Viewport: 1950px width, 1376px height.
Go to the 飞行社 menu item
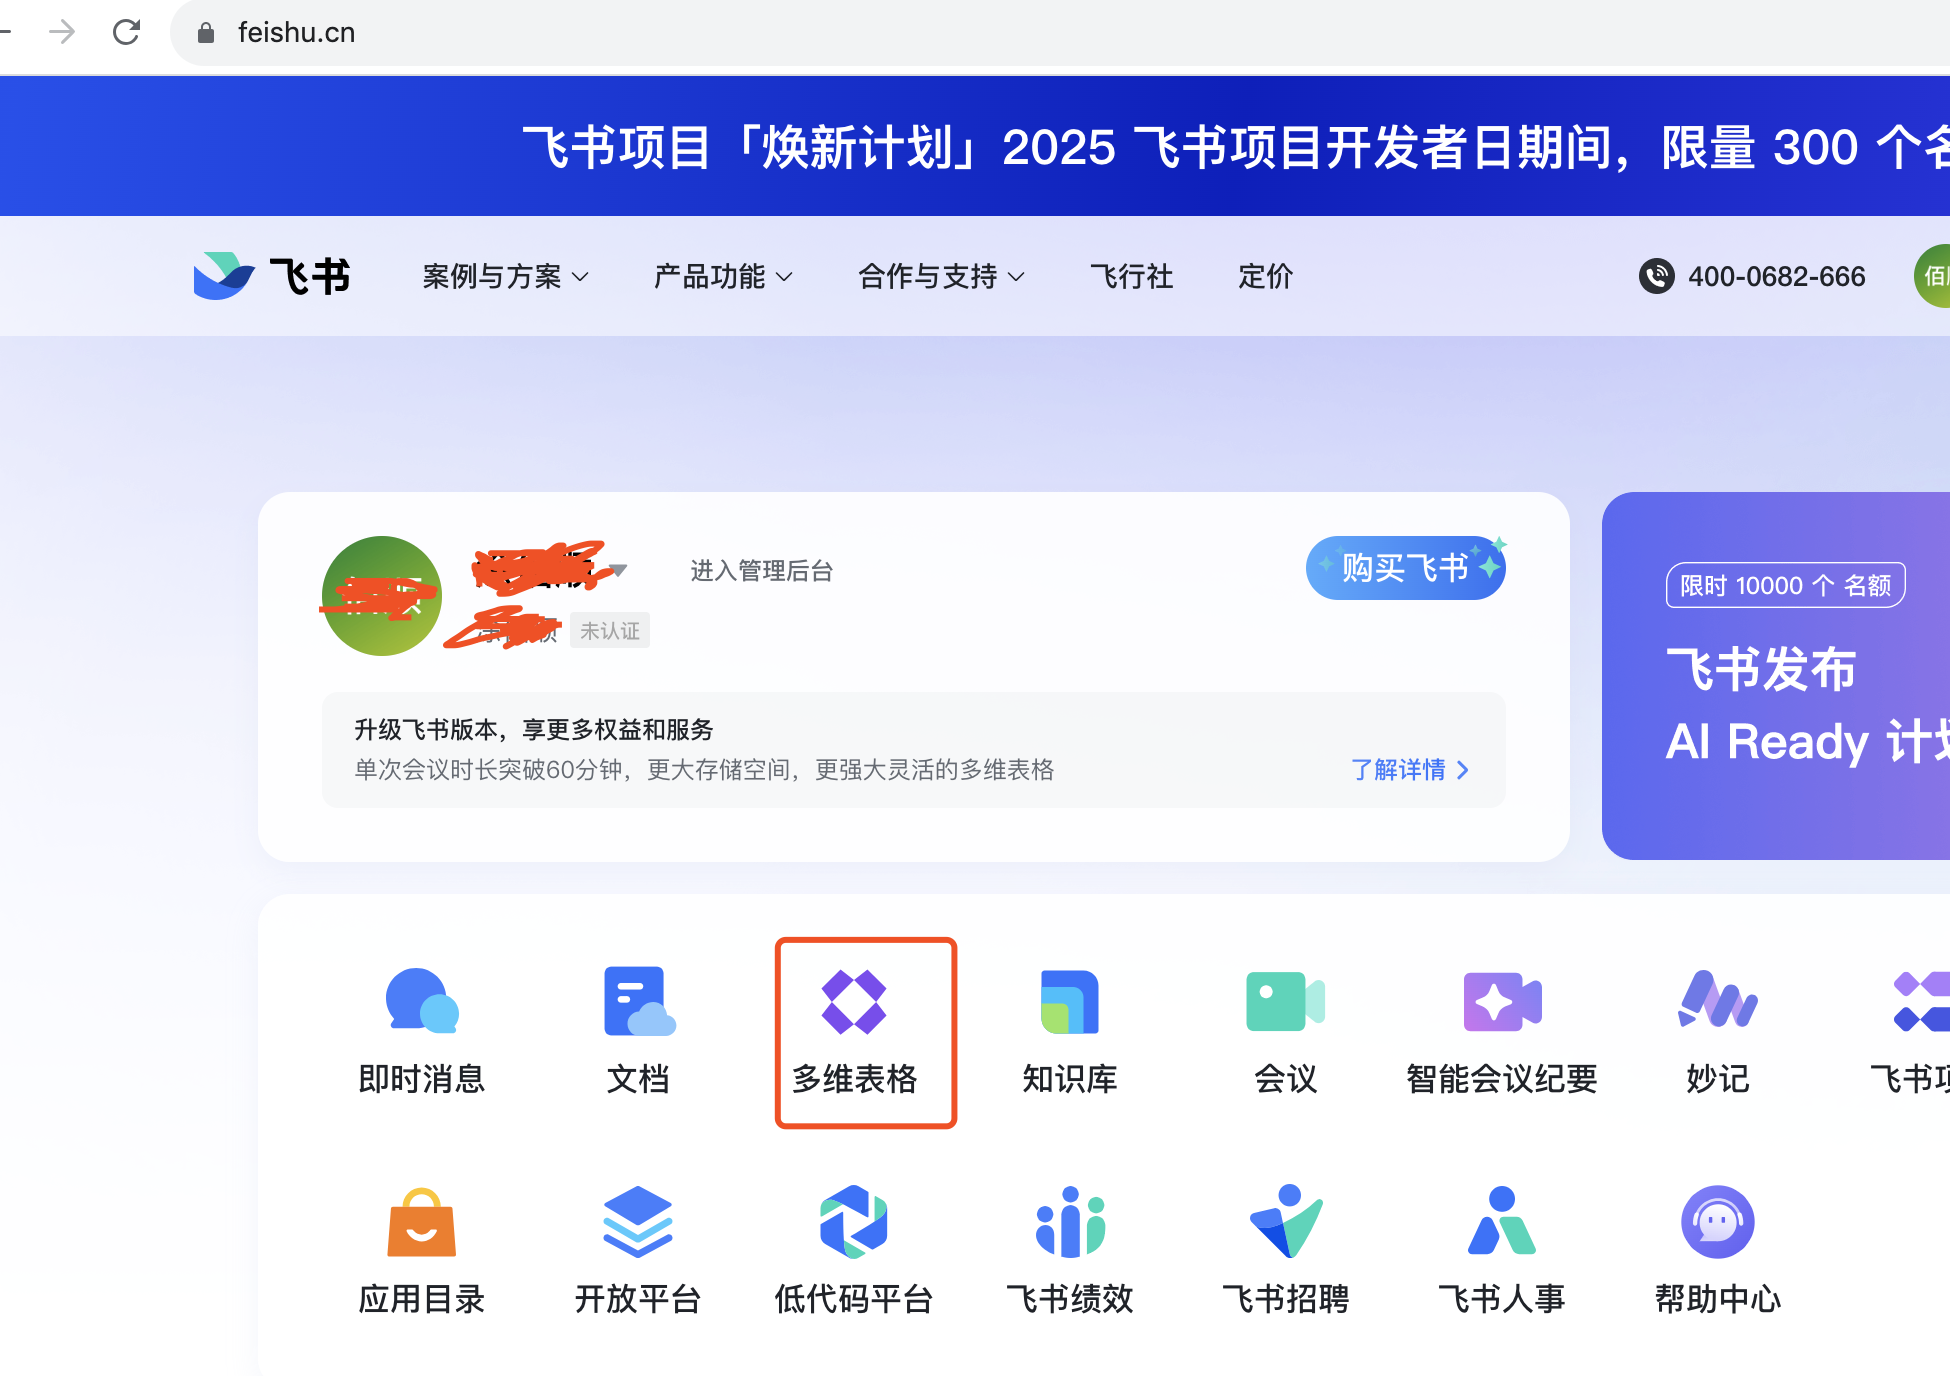[1131, 277]
